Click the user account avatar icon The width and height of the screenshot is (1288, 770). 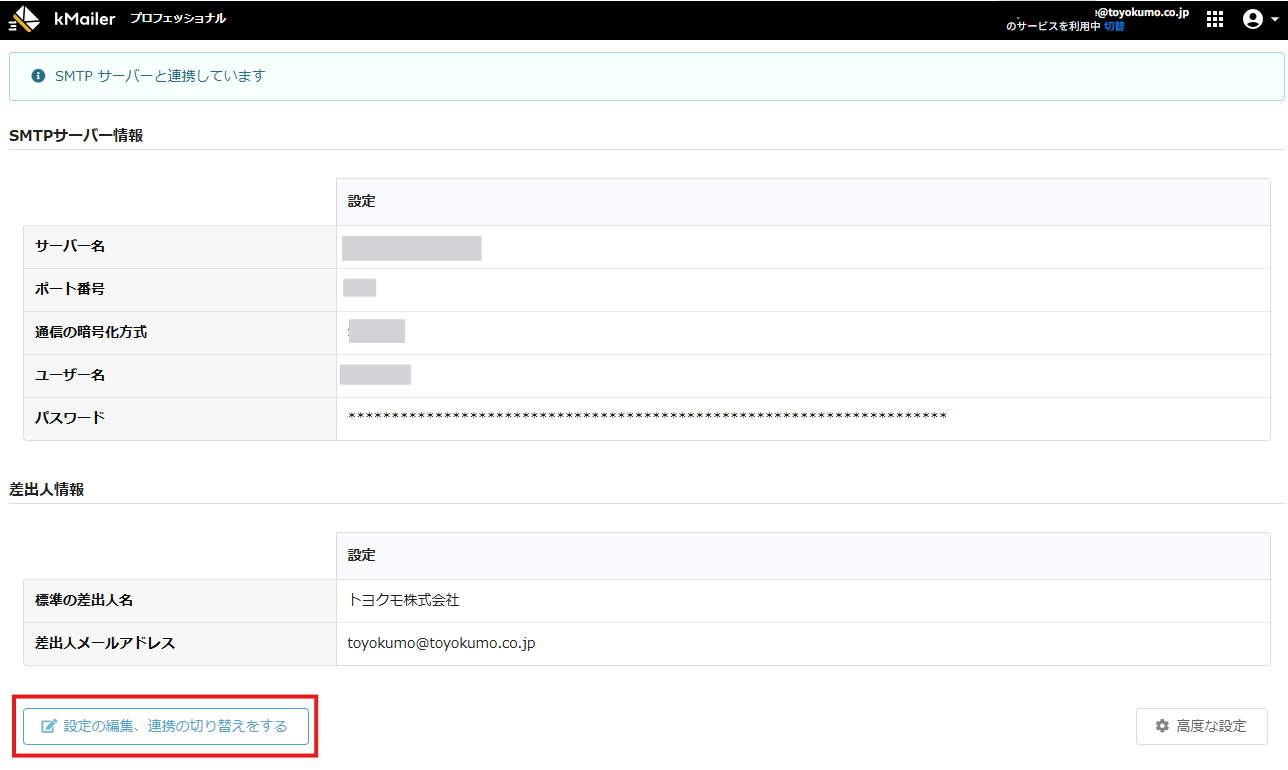click(1251, 19)
